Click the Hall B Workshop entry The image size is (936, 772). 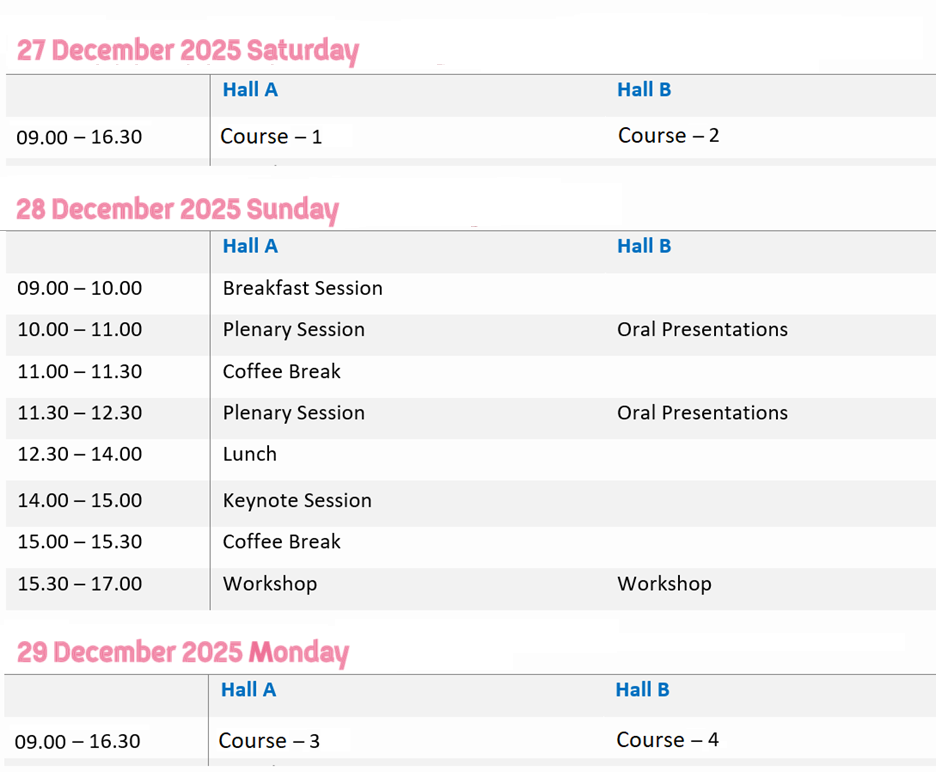coord(664,584)
